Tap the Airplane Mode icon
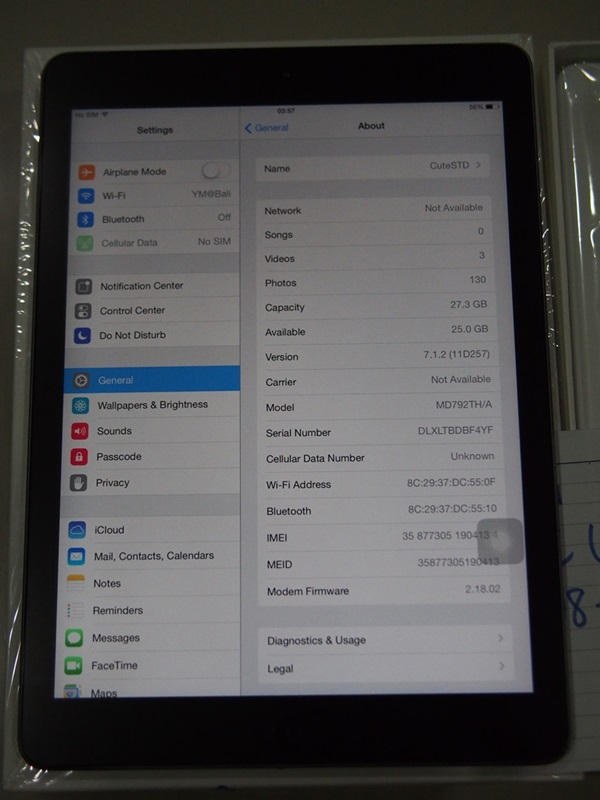Image resolution: width=600 pixels, height=800 pixels. (86, 172)
